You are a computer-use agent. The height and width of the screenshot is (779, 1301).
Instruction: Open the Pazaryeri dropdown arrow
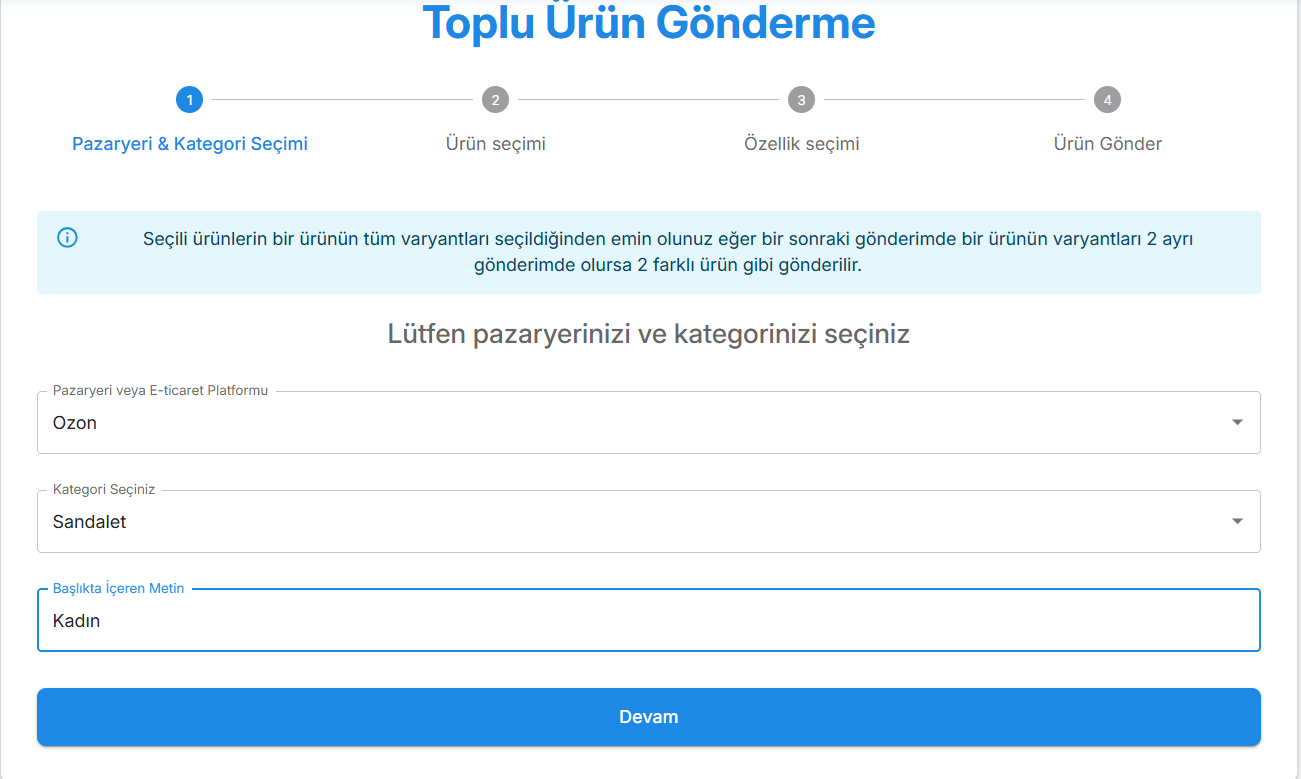click(x=1238, y=422)
